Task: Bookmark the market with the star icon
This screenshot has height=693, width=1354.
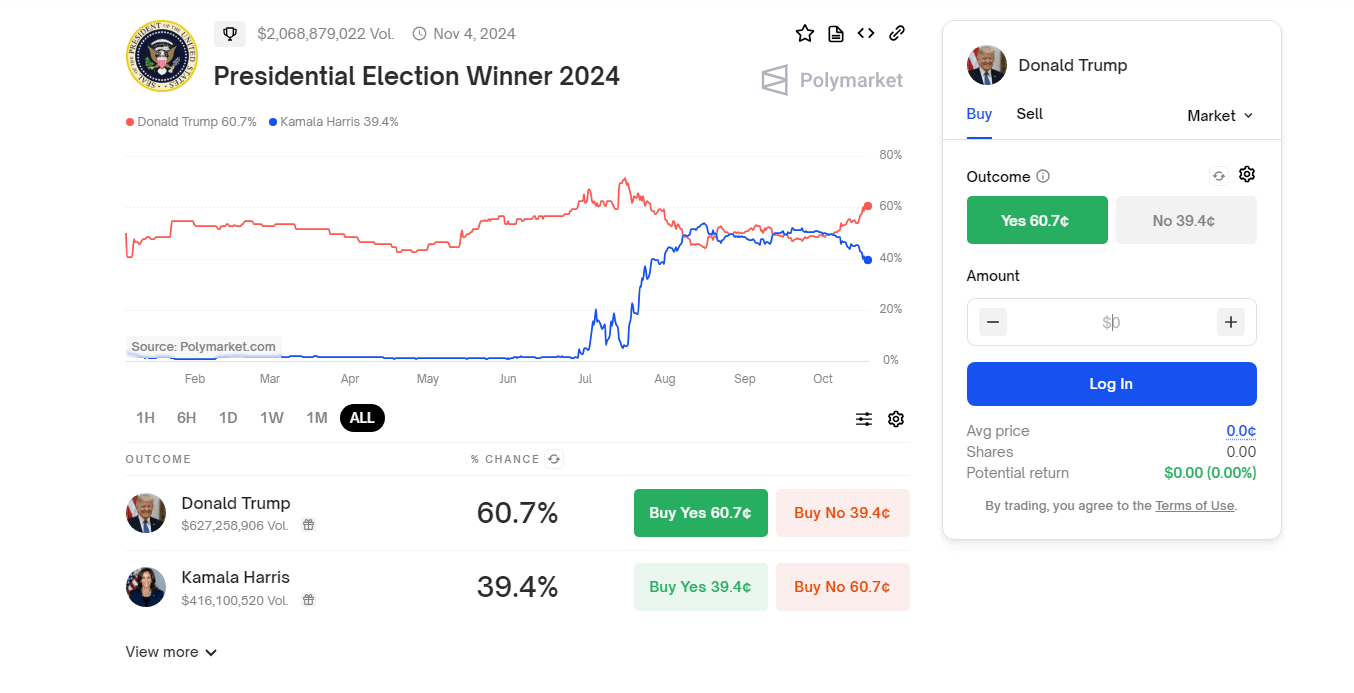Action: click(x=805, y=33)
